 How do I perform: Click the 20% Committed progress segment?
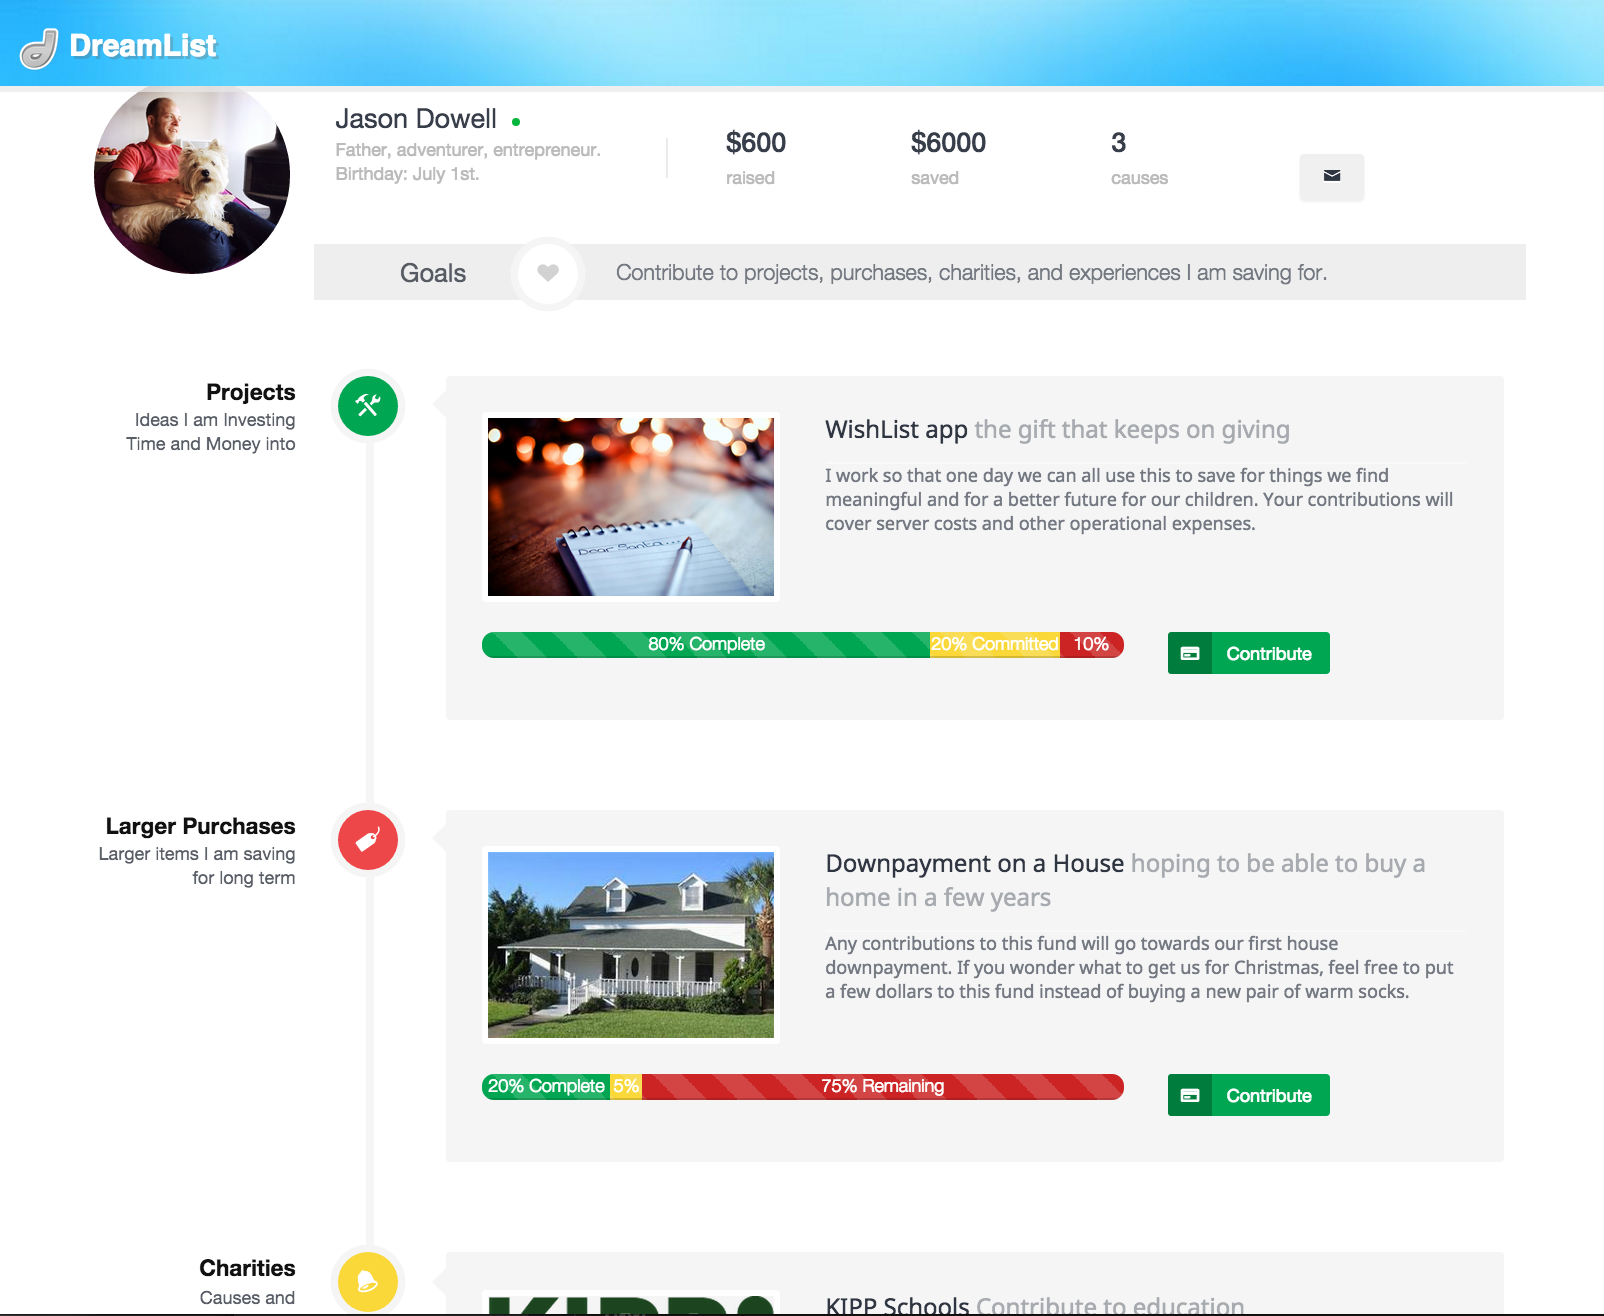click(x=995, y=645)
